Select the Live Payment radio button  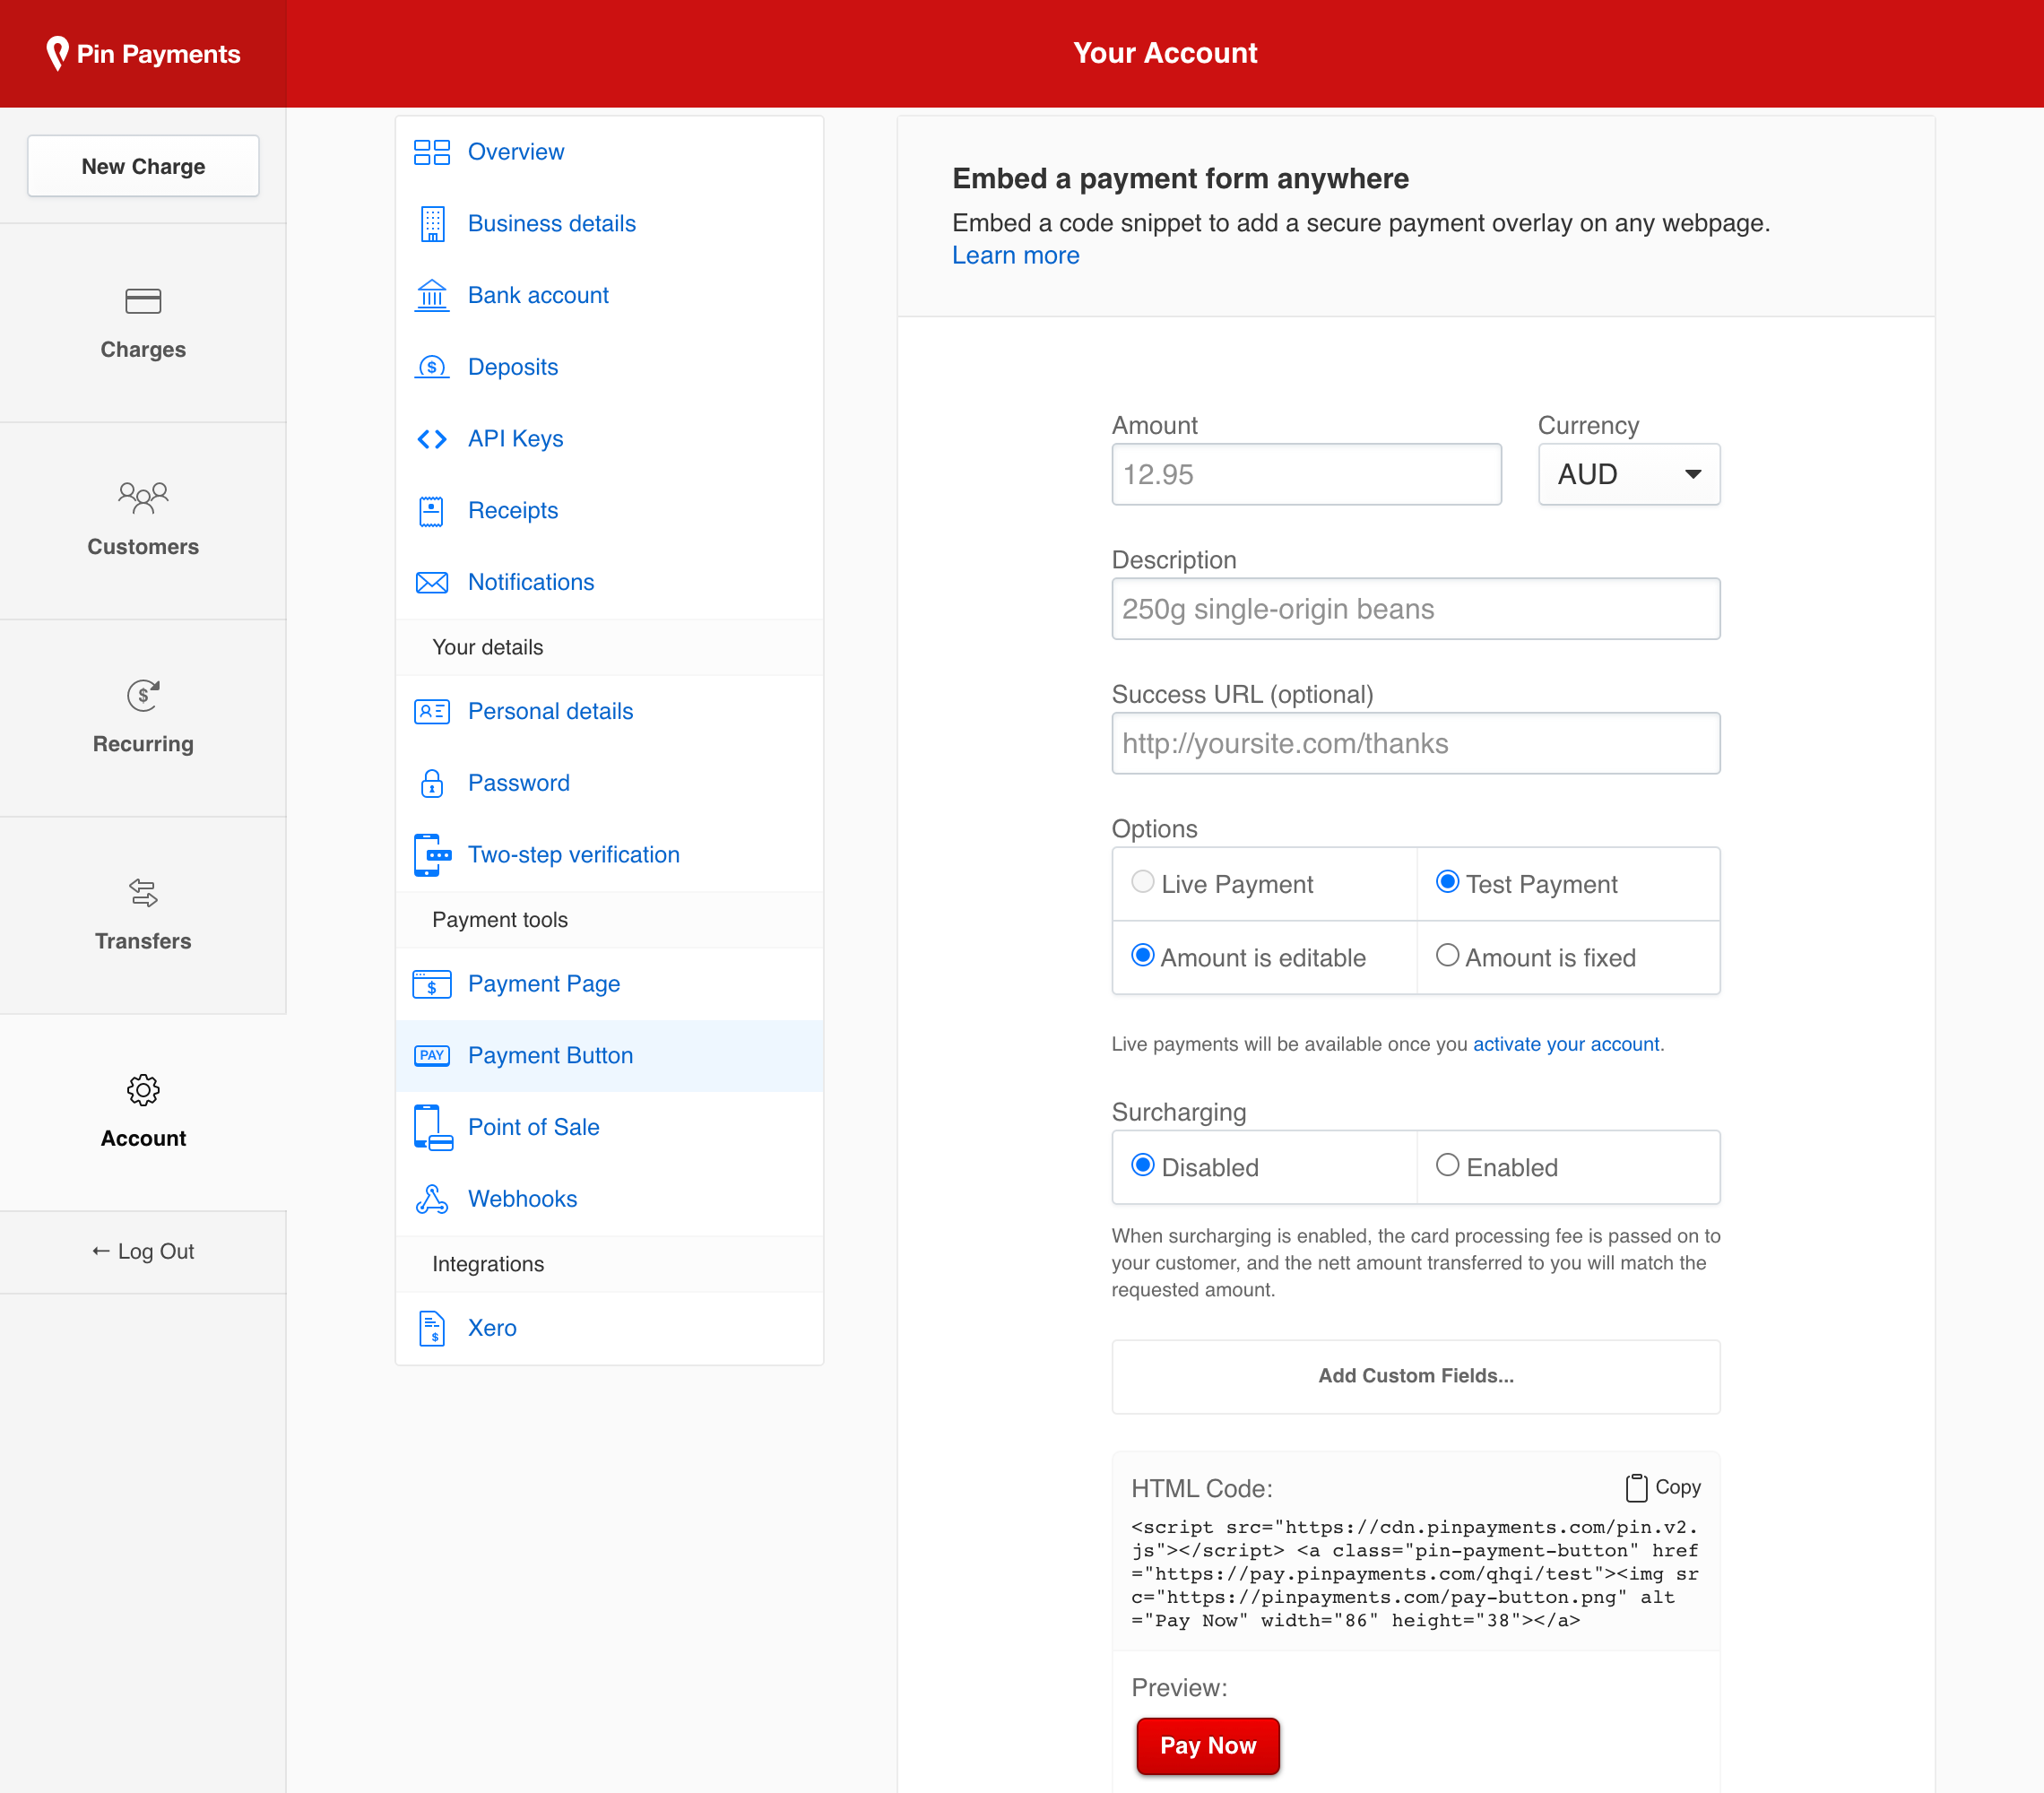[x=1142, y=882]
